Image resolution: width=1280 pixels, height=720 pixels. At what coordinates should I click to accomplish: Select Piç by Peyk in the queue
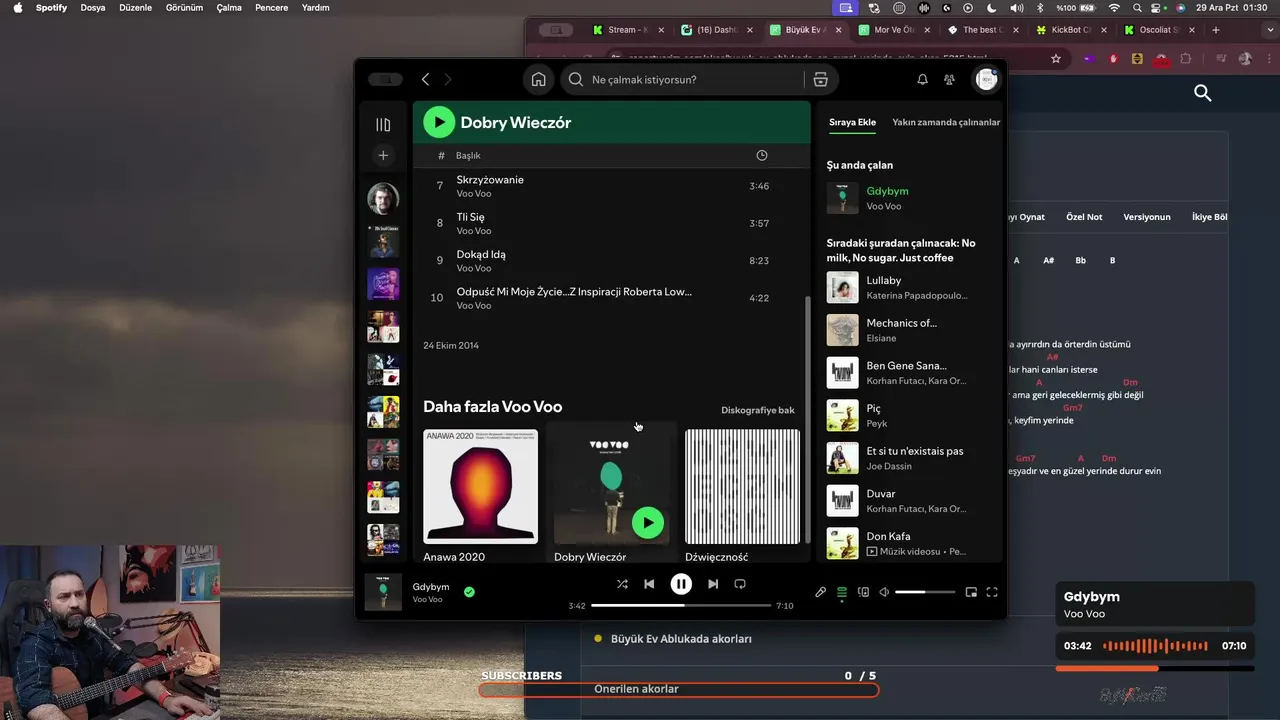coord(910,415)
